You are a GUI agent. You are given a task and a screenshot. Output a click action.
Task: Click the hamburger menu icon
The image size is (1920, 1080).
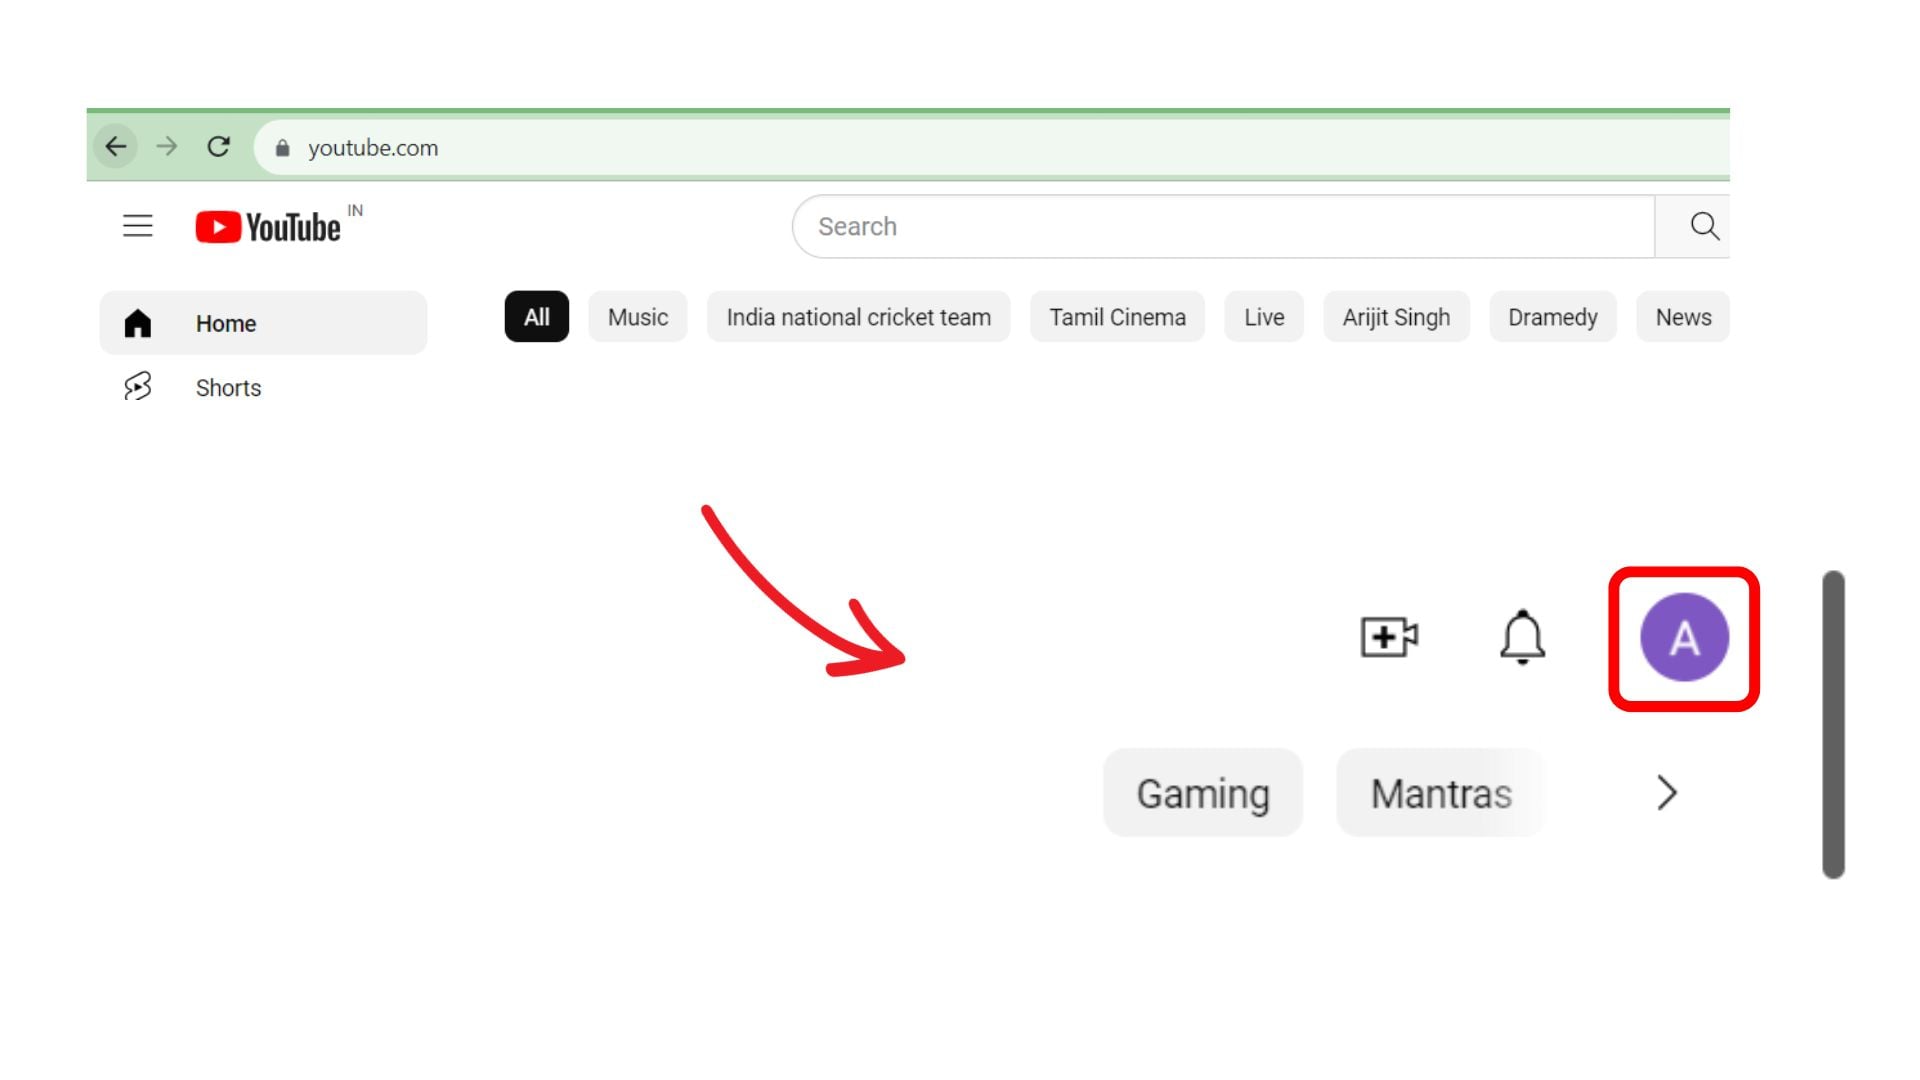pos(137,227)
